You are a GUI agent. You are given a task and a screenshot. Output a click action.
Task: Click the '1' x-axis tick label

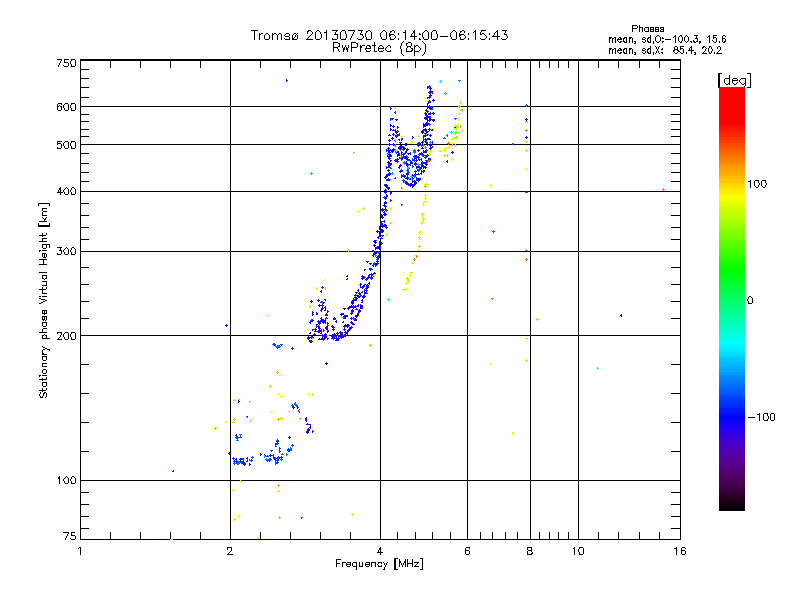pos(80,551)
